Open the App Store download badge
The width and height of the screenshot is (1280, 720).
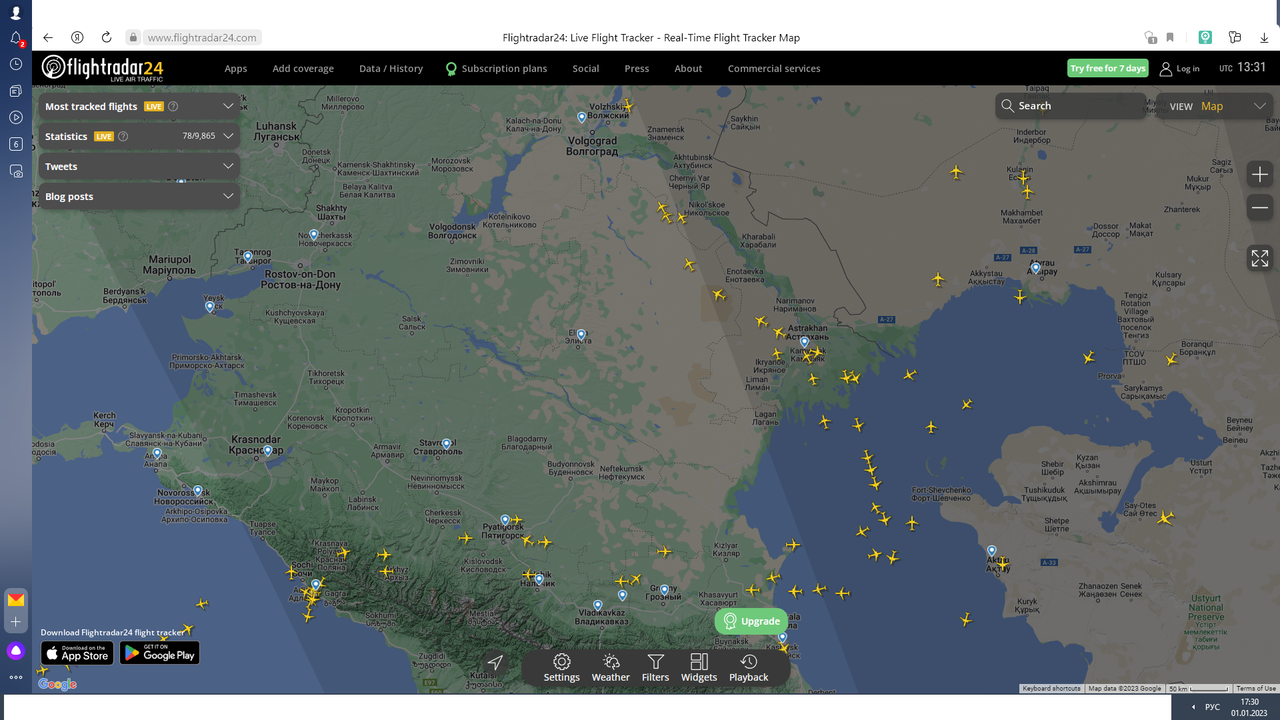click(77, 653)
